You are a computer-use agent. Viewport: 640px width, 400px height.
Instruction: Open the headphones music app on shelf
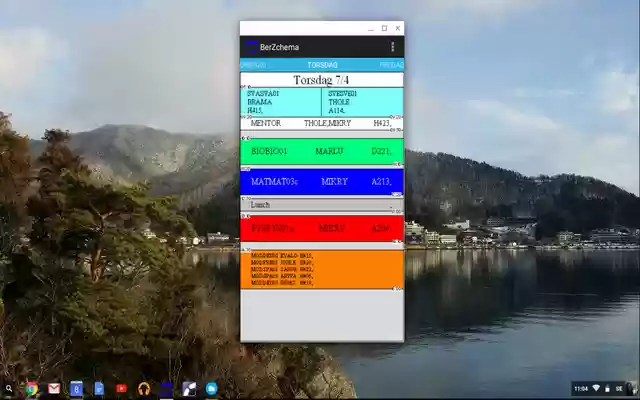144,388
